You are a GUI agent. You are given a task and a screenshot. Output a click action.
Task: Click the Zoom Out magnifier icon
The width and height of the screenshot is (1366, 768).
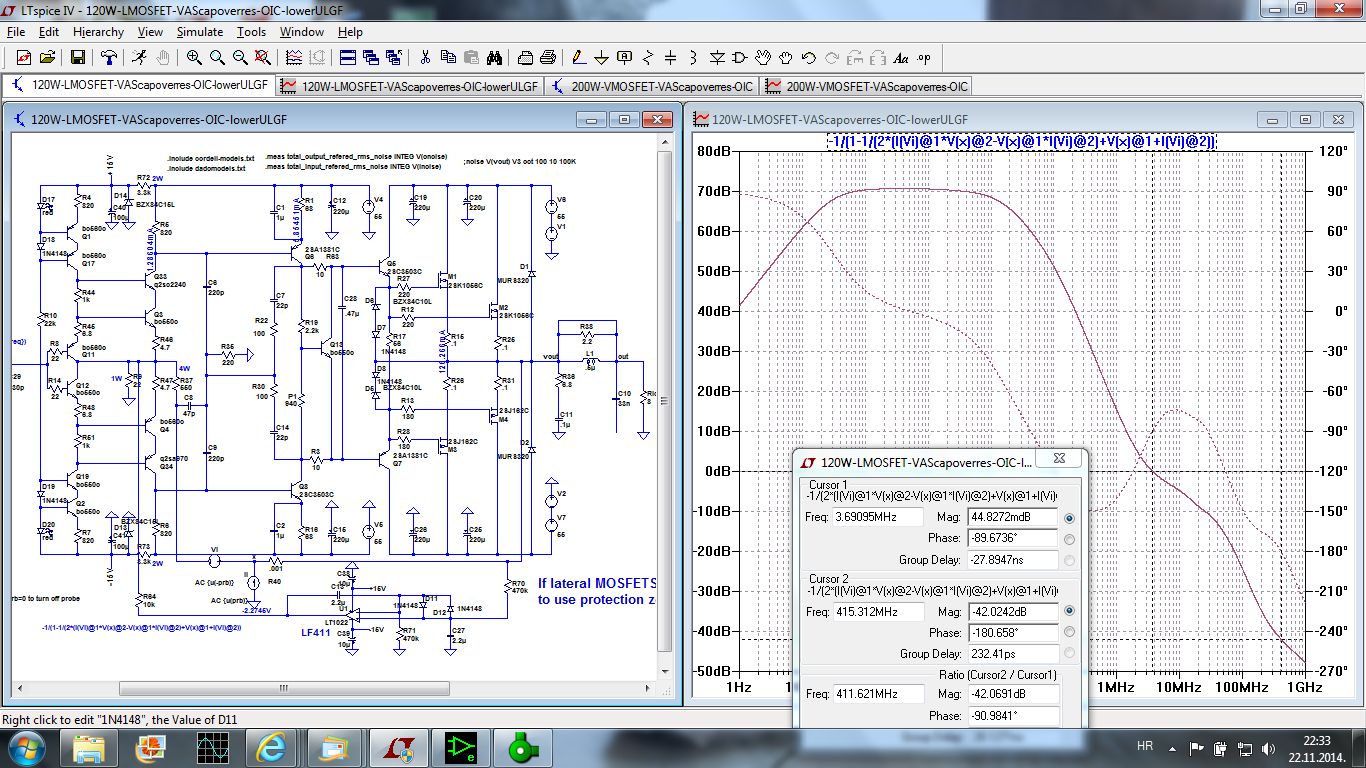pyautogui.click(x=240, y=57)
